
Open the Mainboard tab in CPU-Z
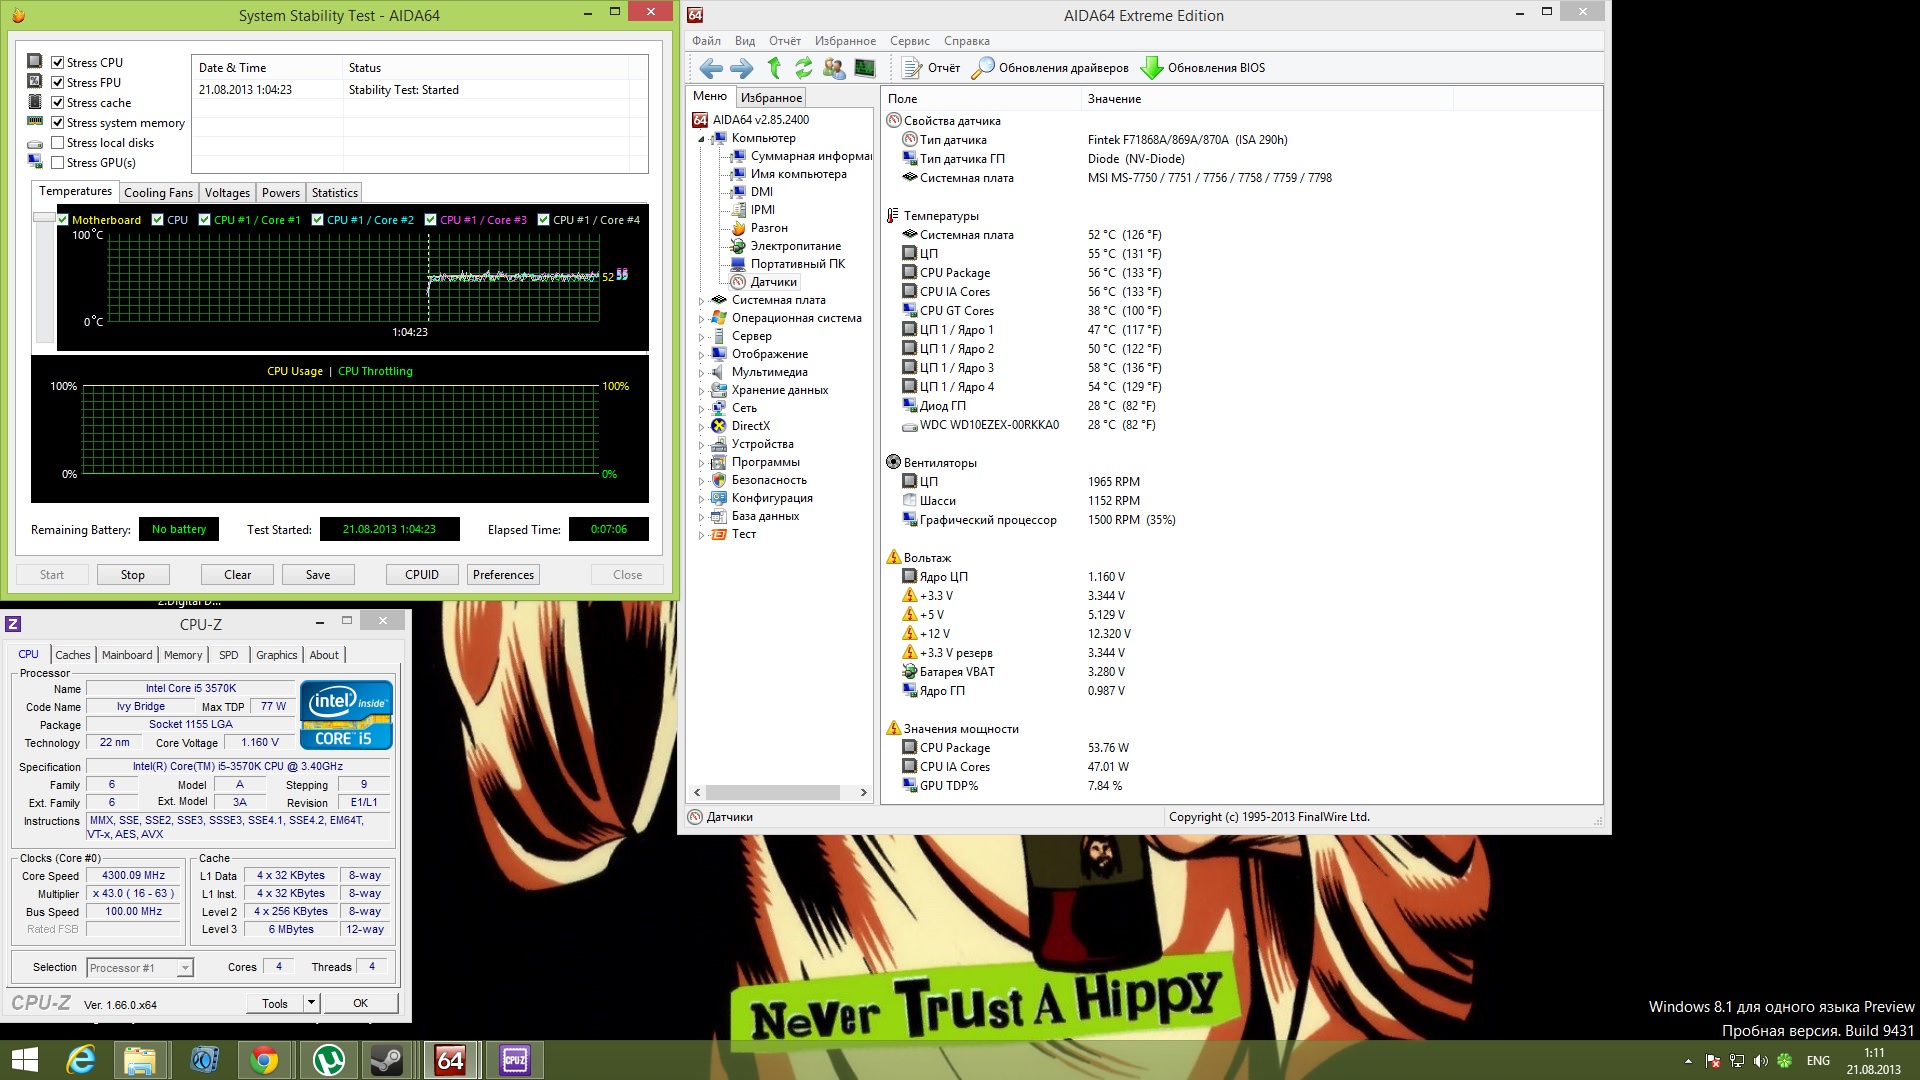(x=127, y=655)
